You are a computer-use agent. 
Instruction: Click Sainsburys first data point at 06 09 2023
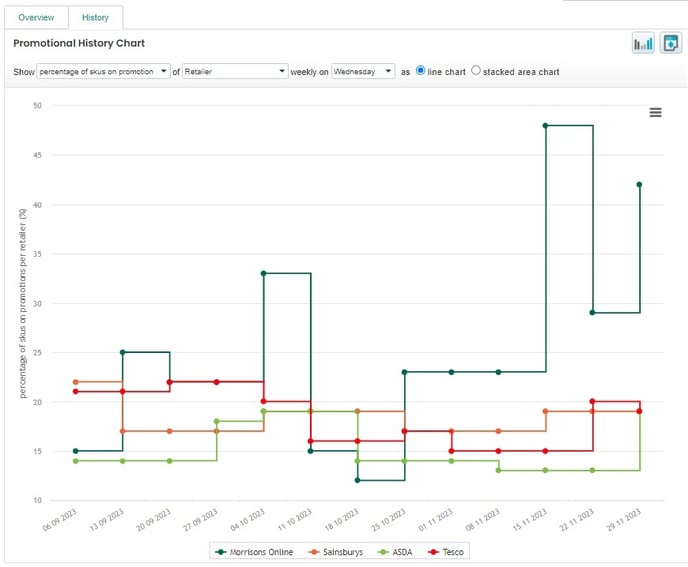[x=75, y=382]
